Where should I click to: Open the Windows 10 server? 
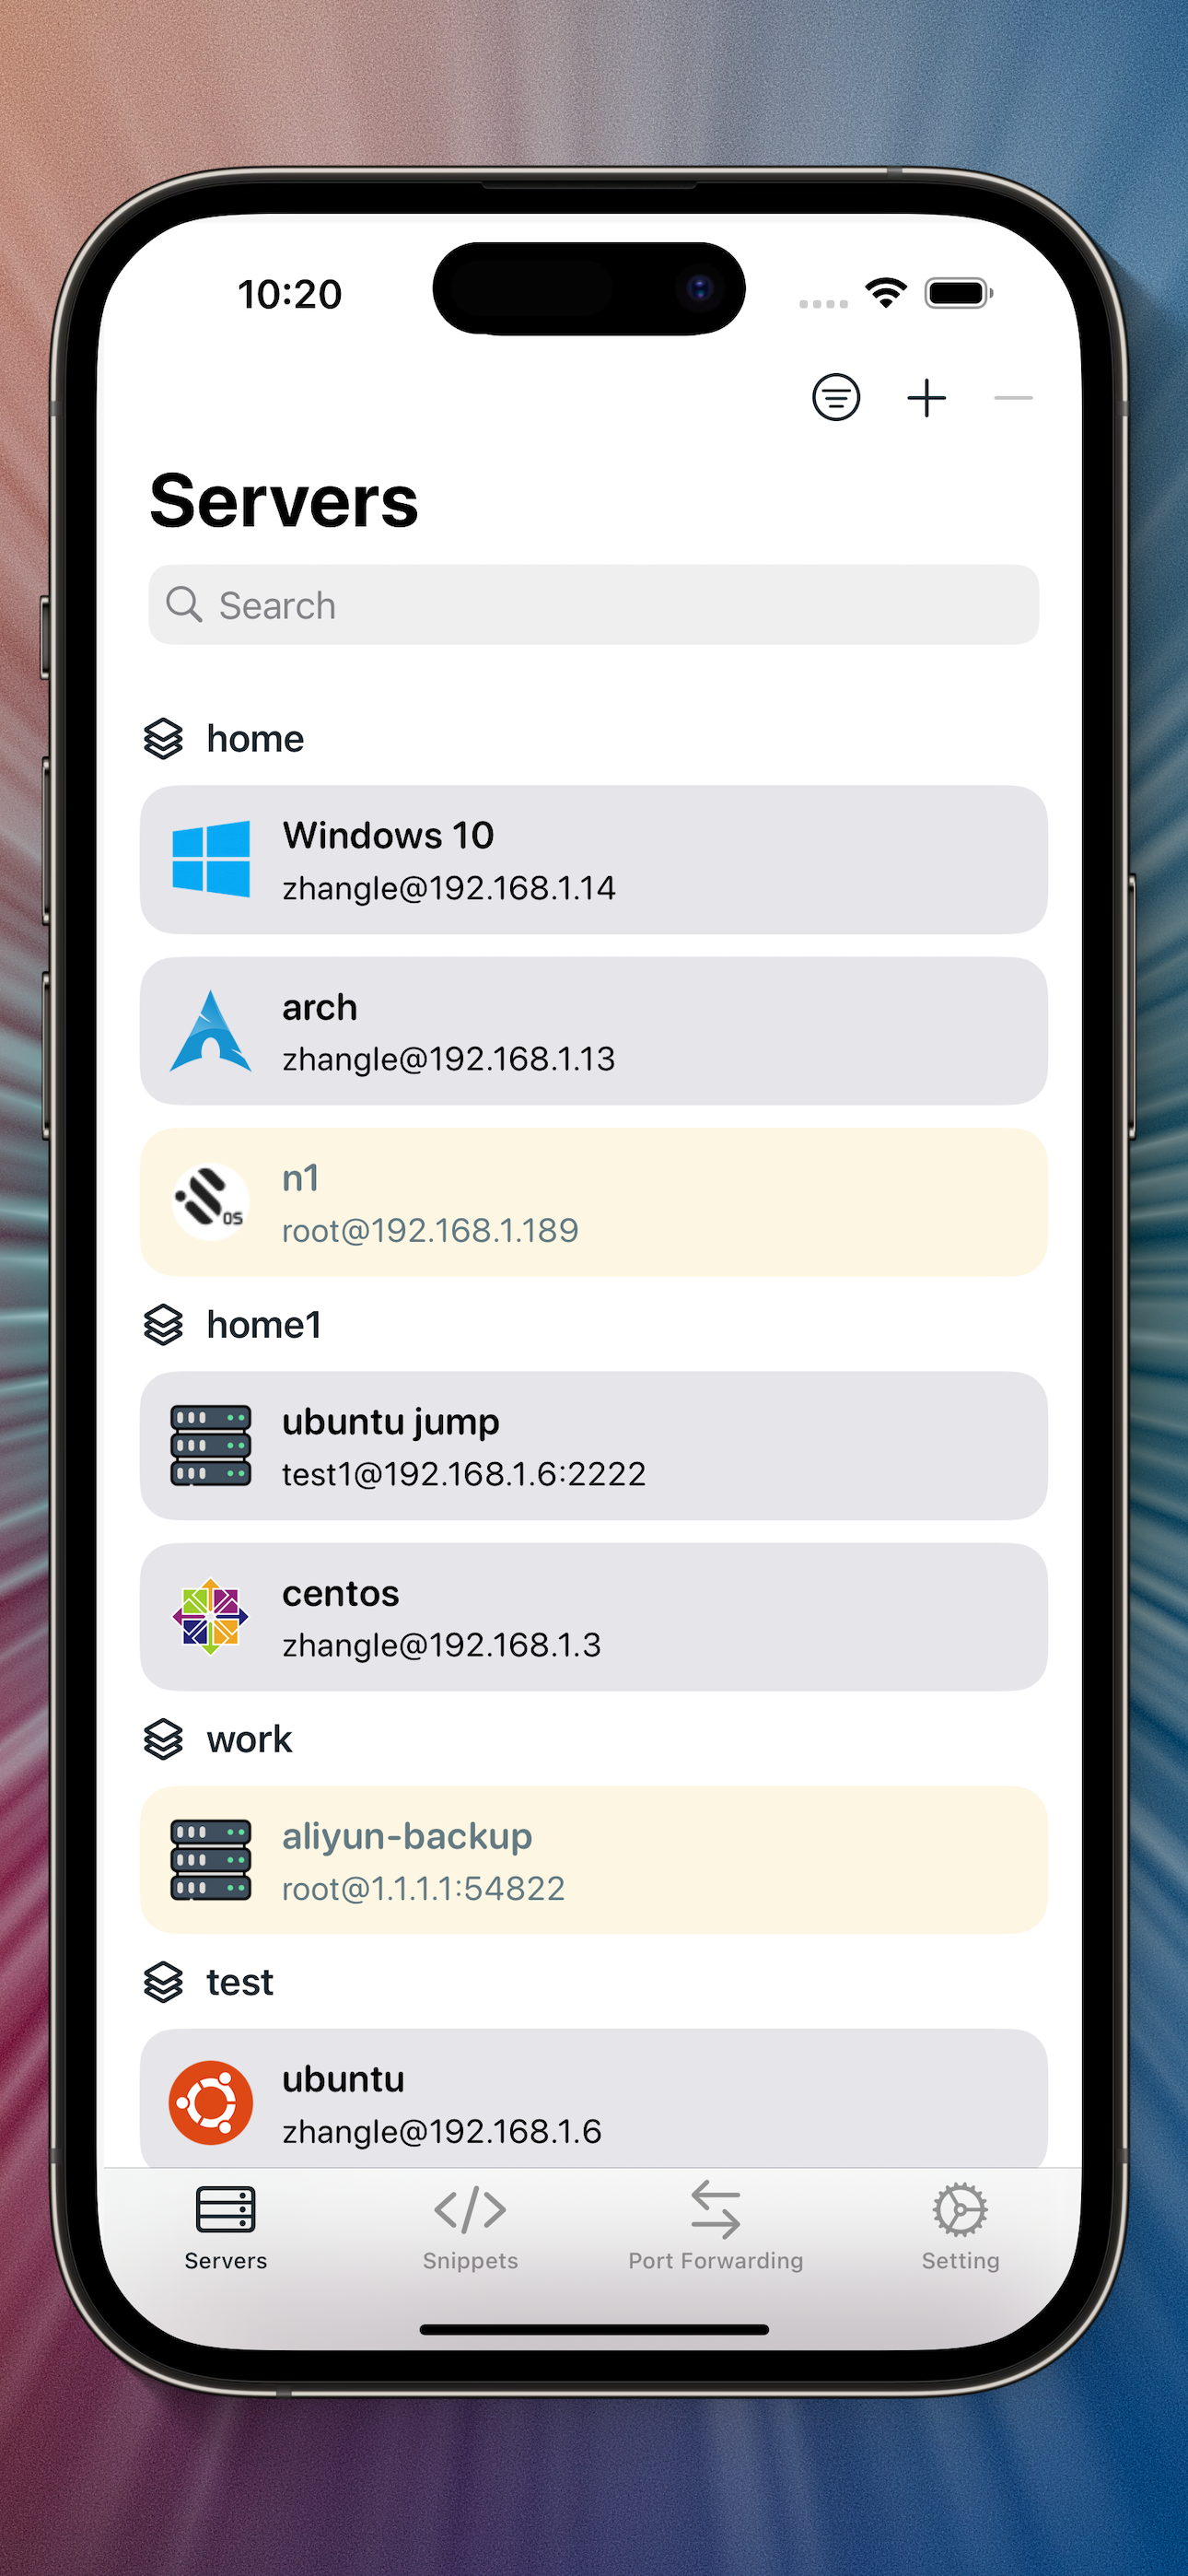pyautogui.click(x=594, y=860)
